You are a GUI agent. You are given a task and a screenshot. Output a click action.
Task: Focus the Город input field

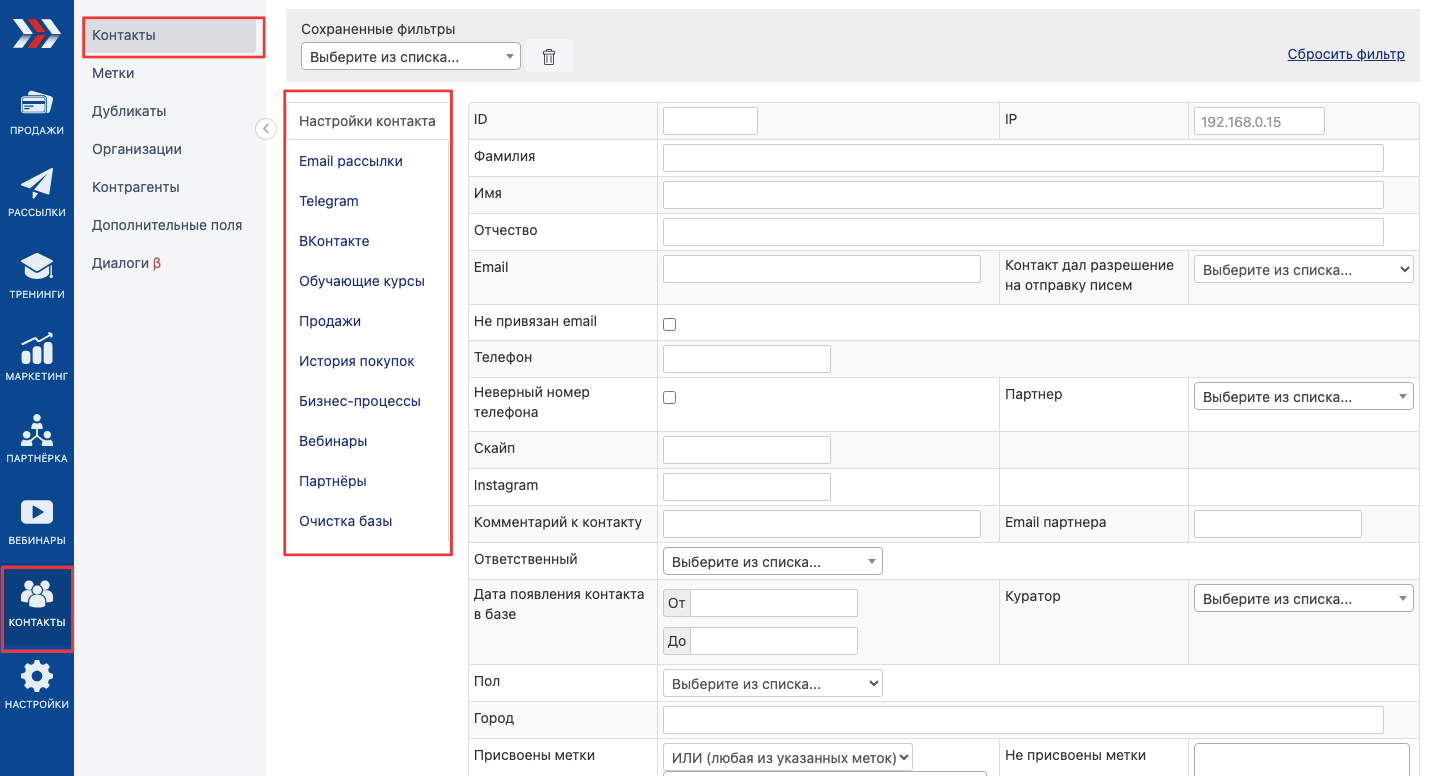coord(1023,720)
